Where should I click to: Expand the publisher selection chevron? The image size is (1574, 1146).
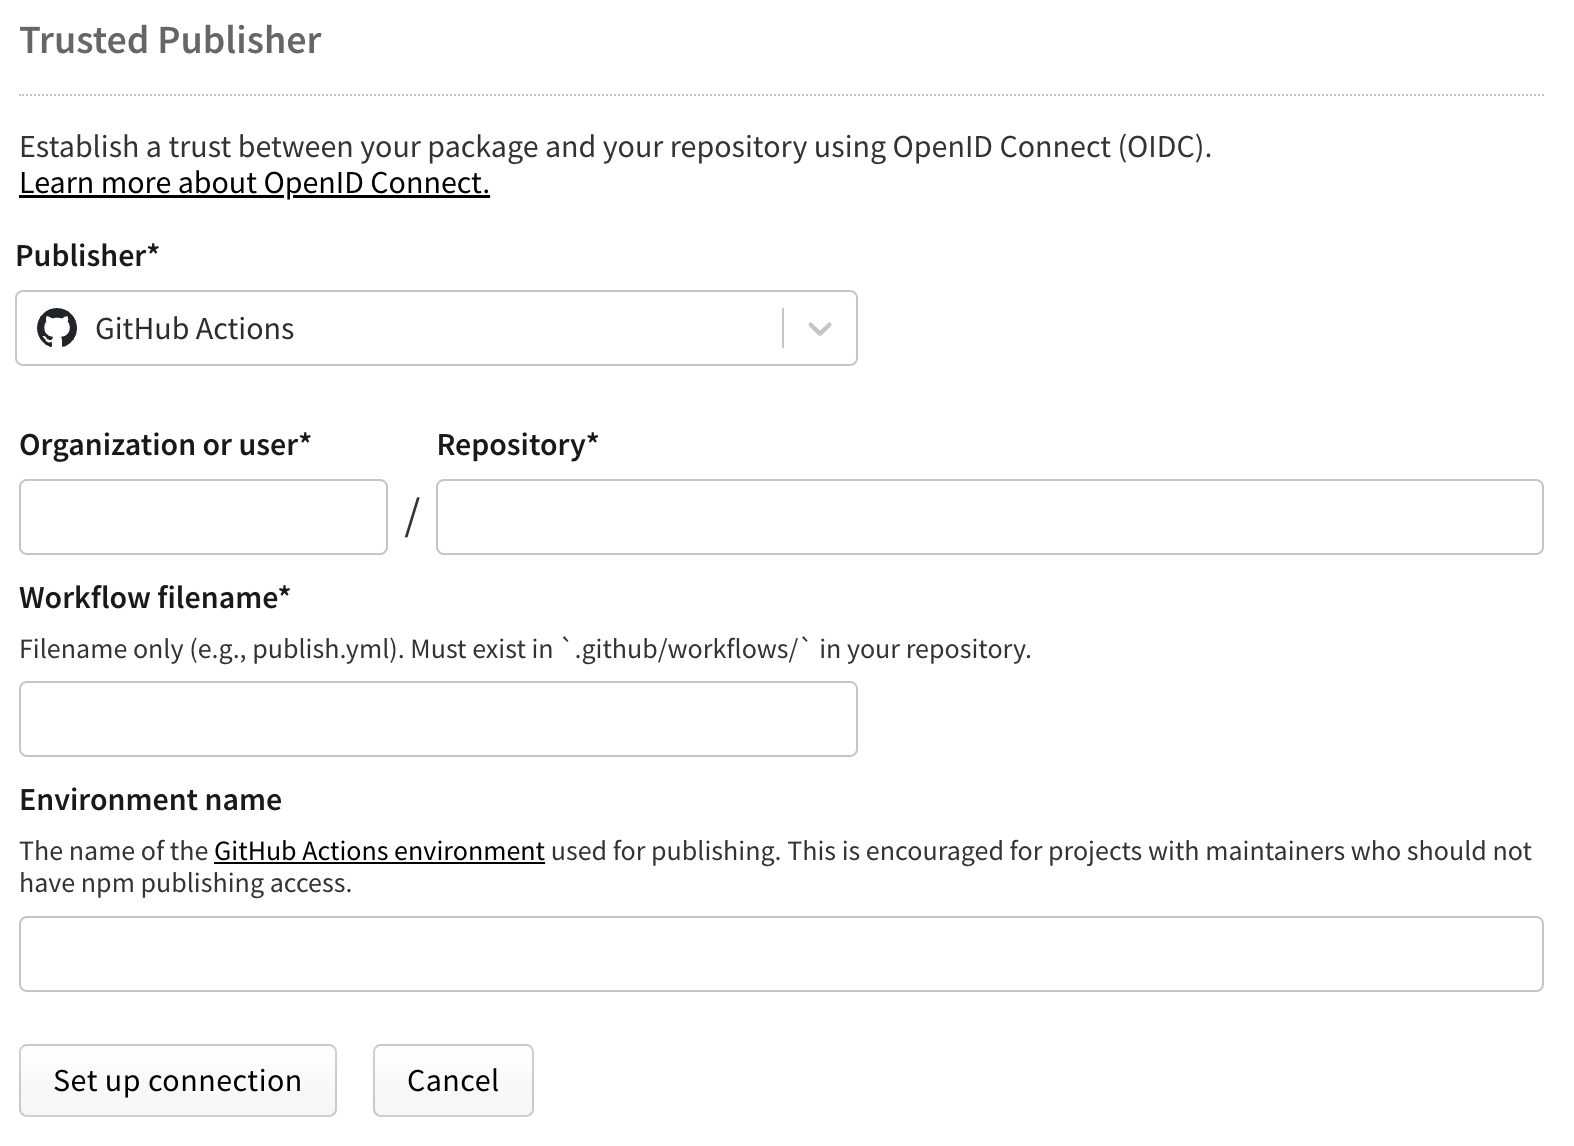tap(819, 328)
